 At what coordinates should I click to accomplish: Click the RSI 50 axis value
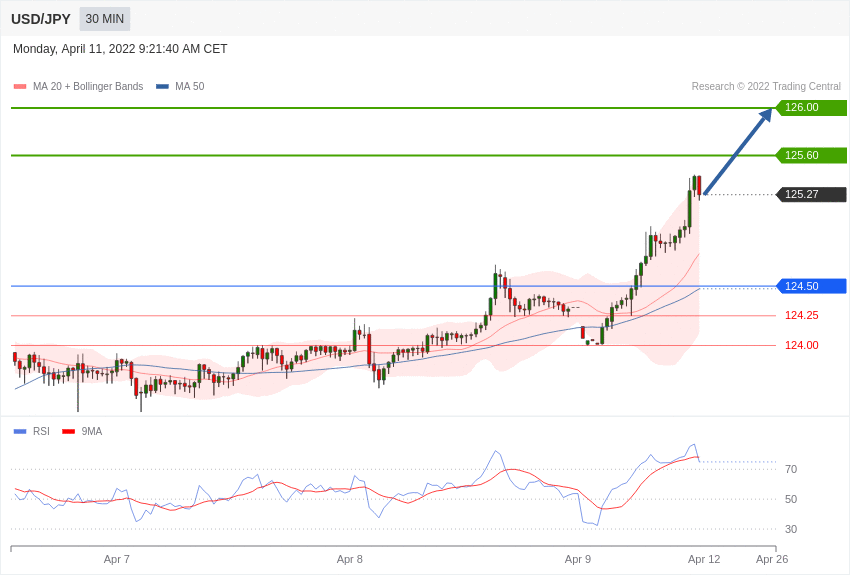[791, 499]
